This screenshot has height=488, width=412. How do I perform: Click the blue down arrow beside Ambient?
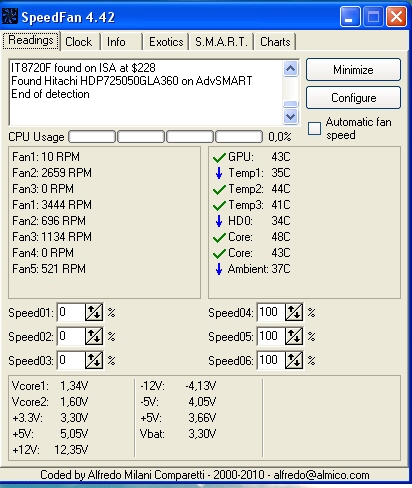pos(219,269)
